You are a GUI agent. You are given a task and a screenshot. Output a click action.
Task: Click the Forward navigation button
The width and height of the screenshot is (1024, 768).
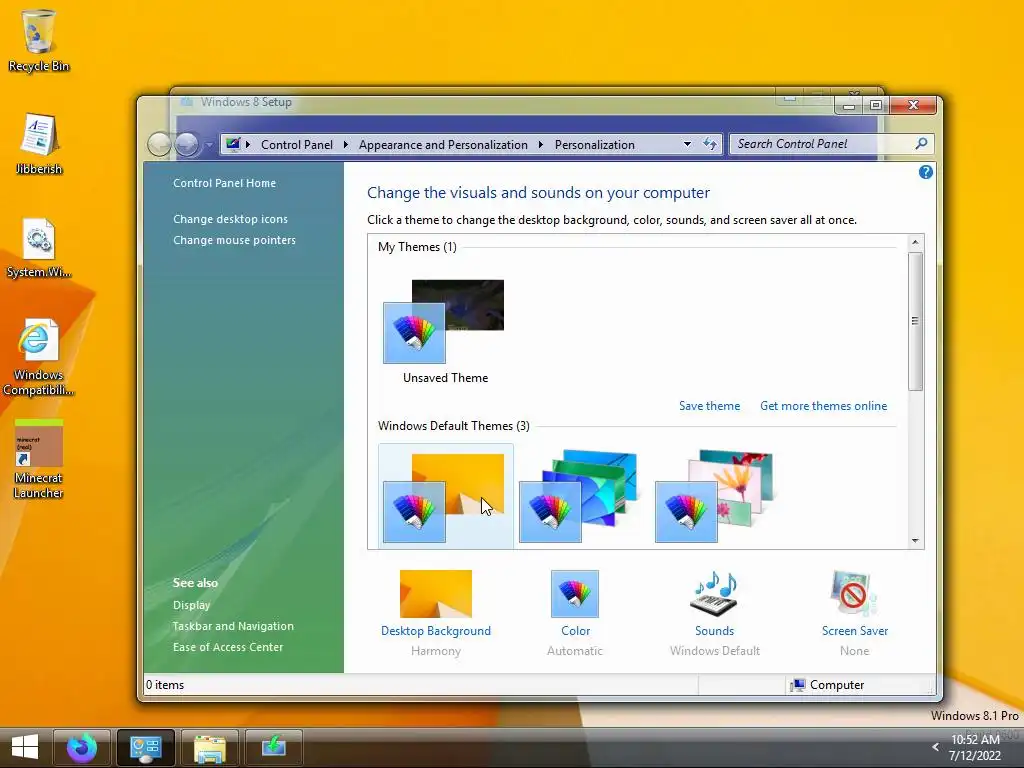coord(187,144)
